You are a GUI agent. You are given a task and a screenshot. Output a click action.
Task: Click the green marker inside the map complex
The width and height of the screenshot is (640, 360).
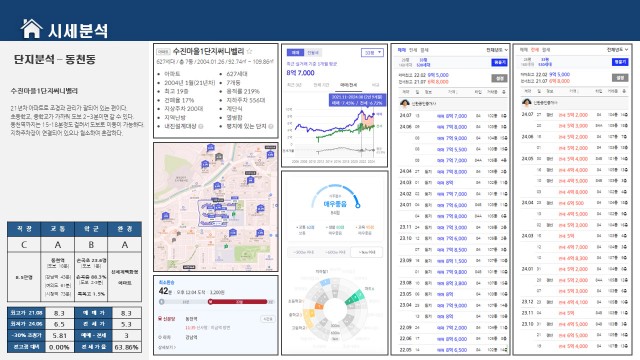[x=234, y=214]
